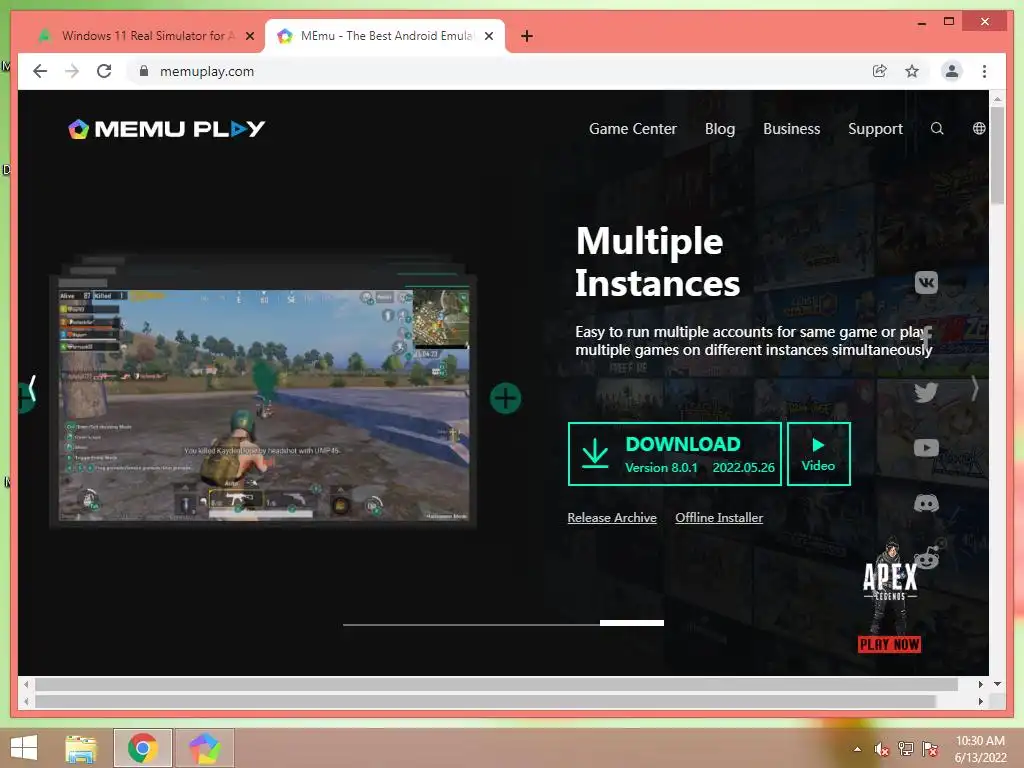Viewport: 1024px width, 768px height.
Task: Open MEmu's Facebook page icon
Action: tap(926, 337)
